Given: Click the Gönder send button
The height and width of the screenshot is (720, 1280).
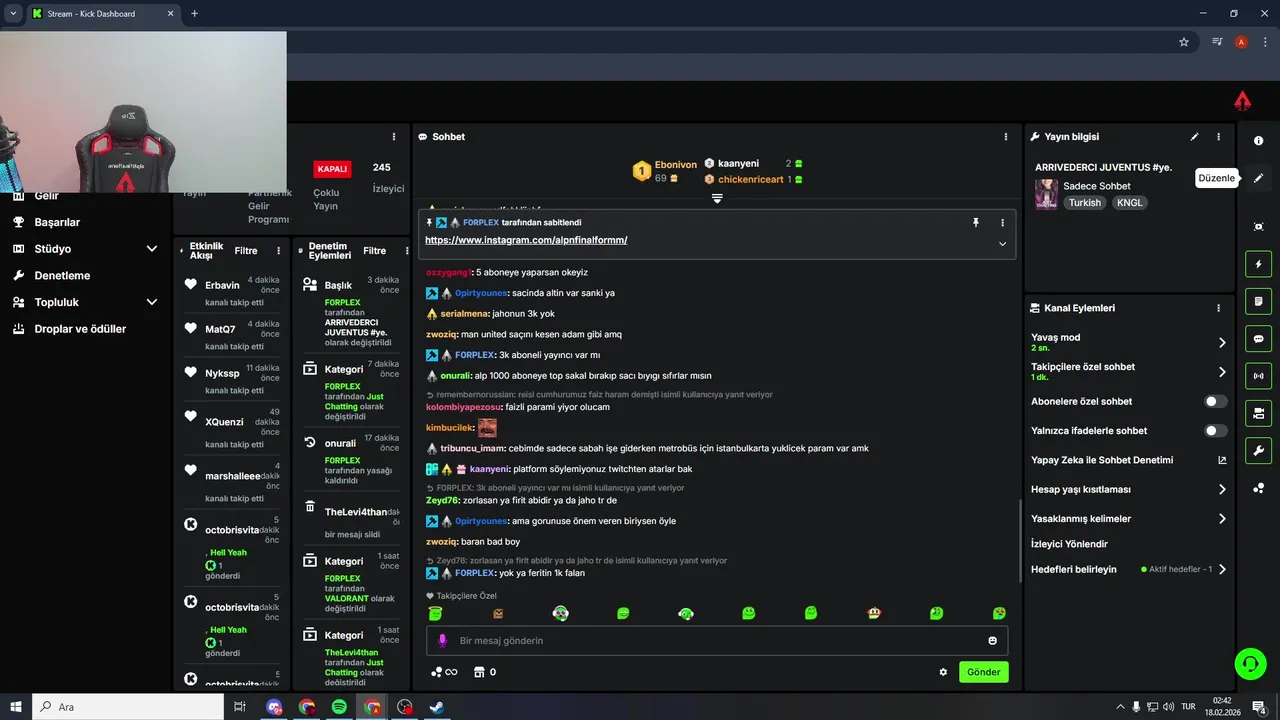Looking at the screenshot, I should click(983, 672).
